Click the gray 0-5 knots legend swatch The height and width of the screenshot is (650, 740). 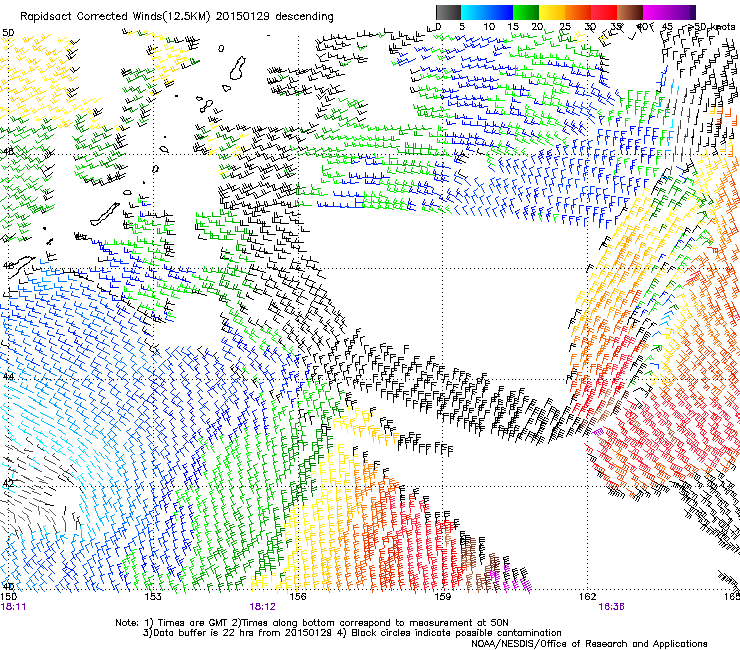pos(448,12)
